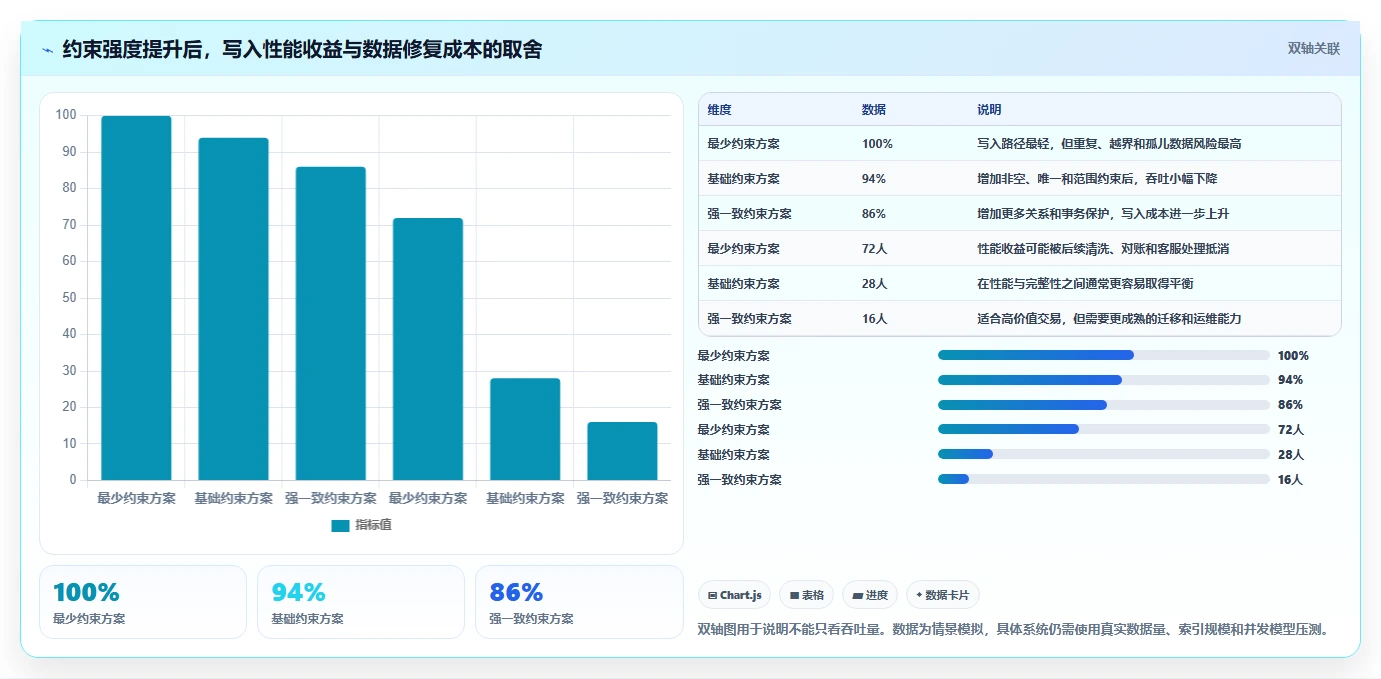Viewport: 1381px width, 679px height.
Task: Click table cell 在性能与完整性之间通常更容易取得平衡
Action: pyautogui.click(x=1085, y=284)
